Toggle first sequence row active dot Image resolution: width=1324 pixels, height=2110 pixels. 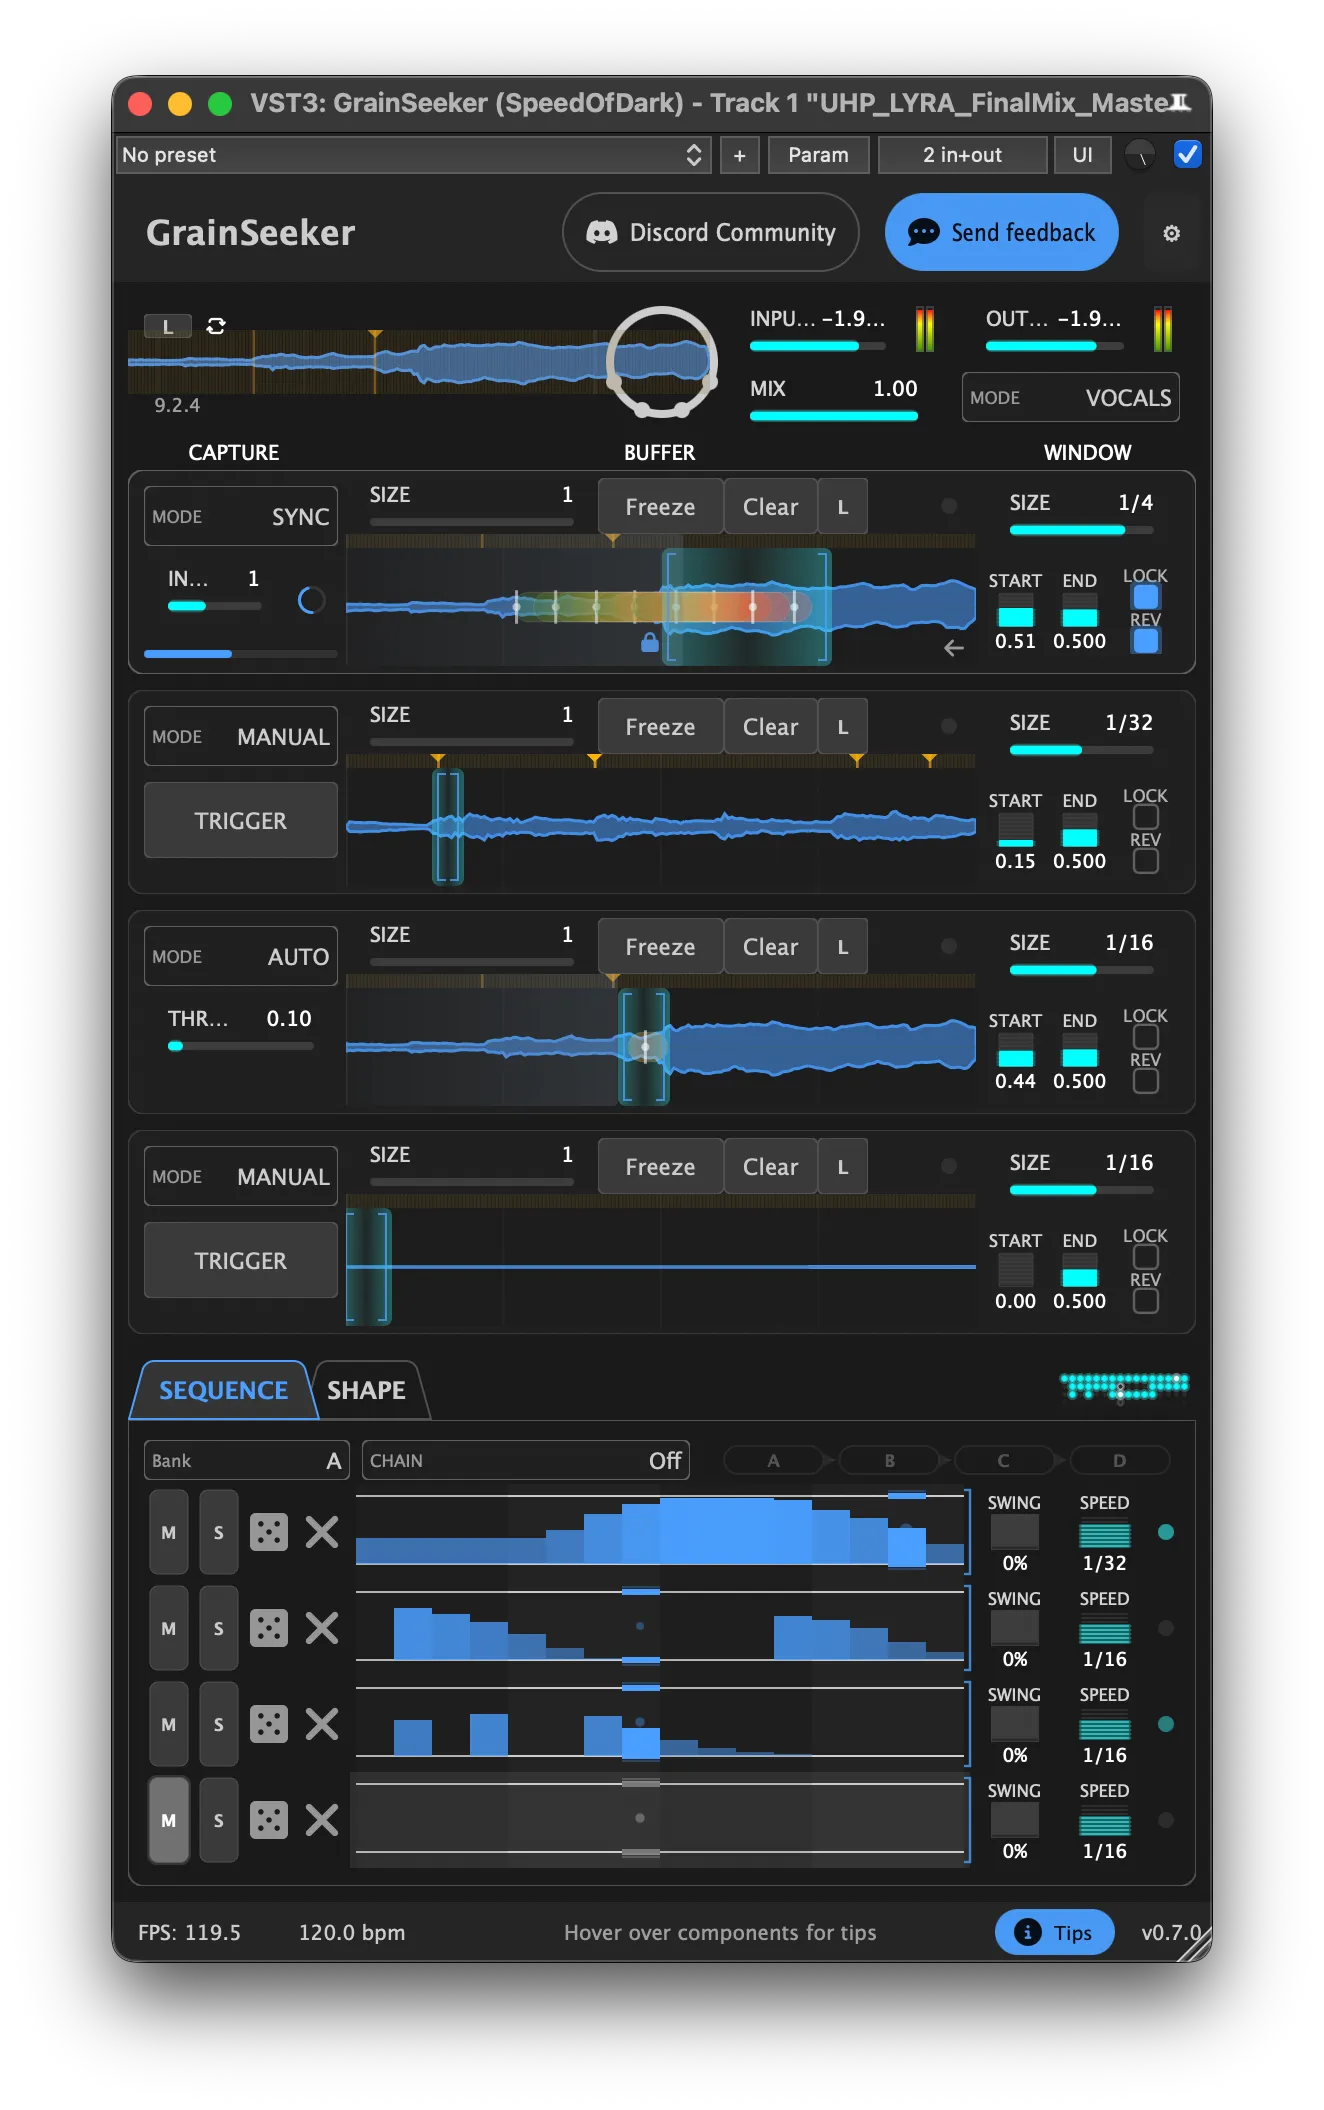coord(1166,1532)
